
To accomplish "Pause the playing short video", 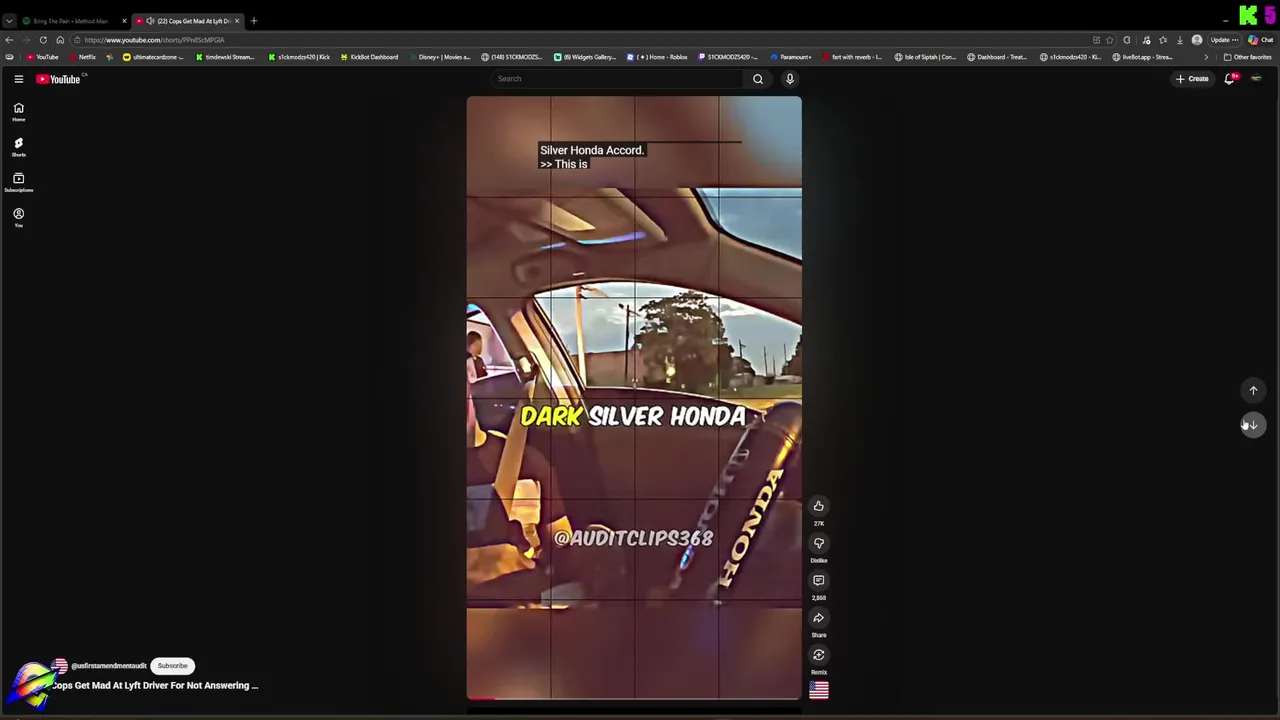I will pyautogui.click(x=634, y=398).
